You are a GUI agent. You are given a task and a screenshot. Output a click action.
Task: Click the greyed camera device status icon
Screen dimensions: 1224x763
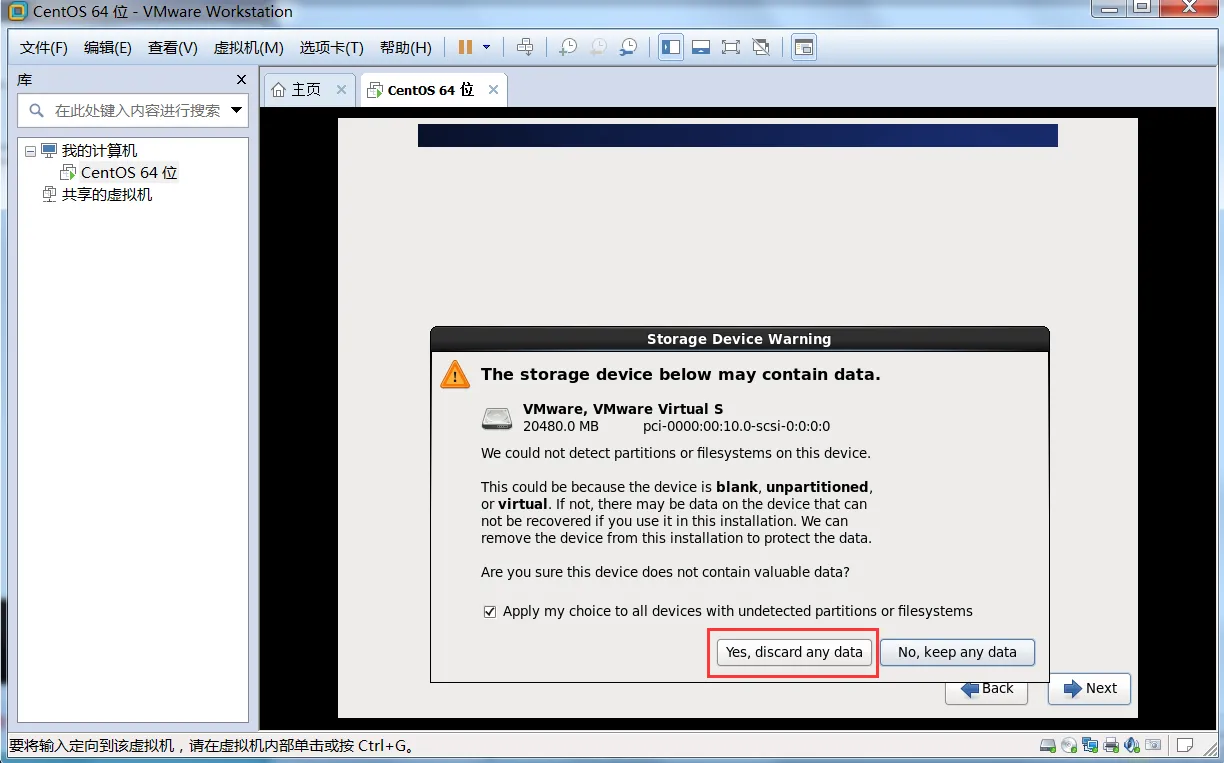[x=1153, y=745]
